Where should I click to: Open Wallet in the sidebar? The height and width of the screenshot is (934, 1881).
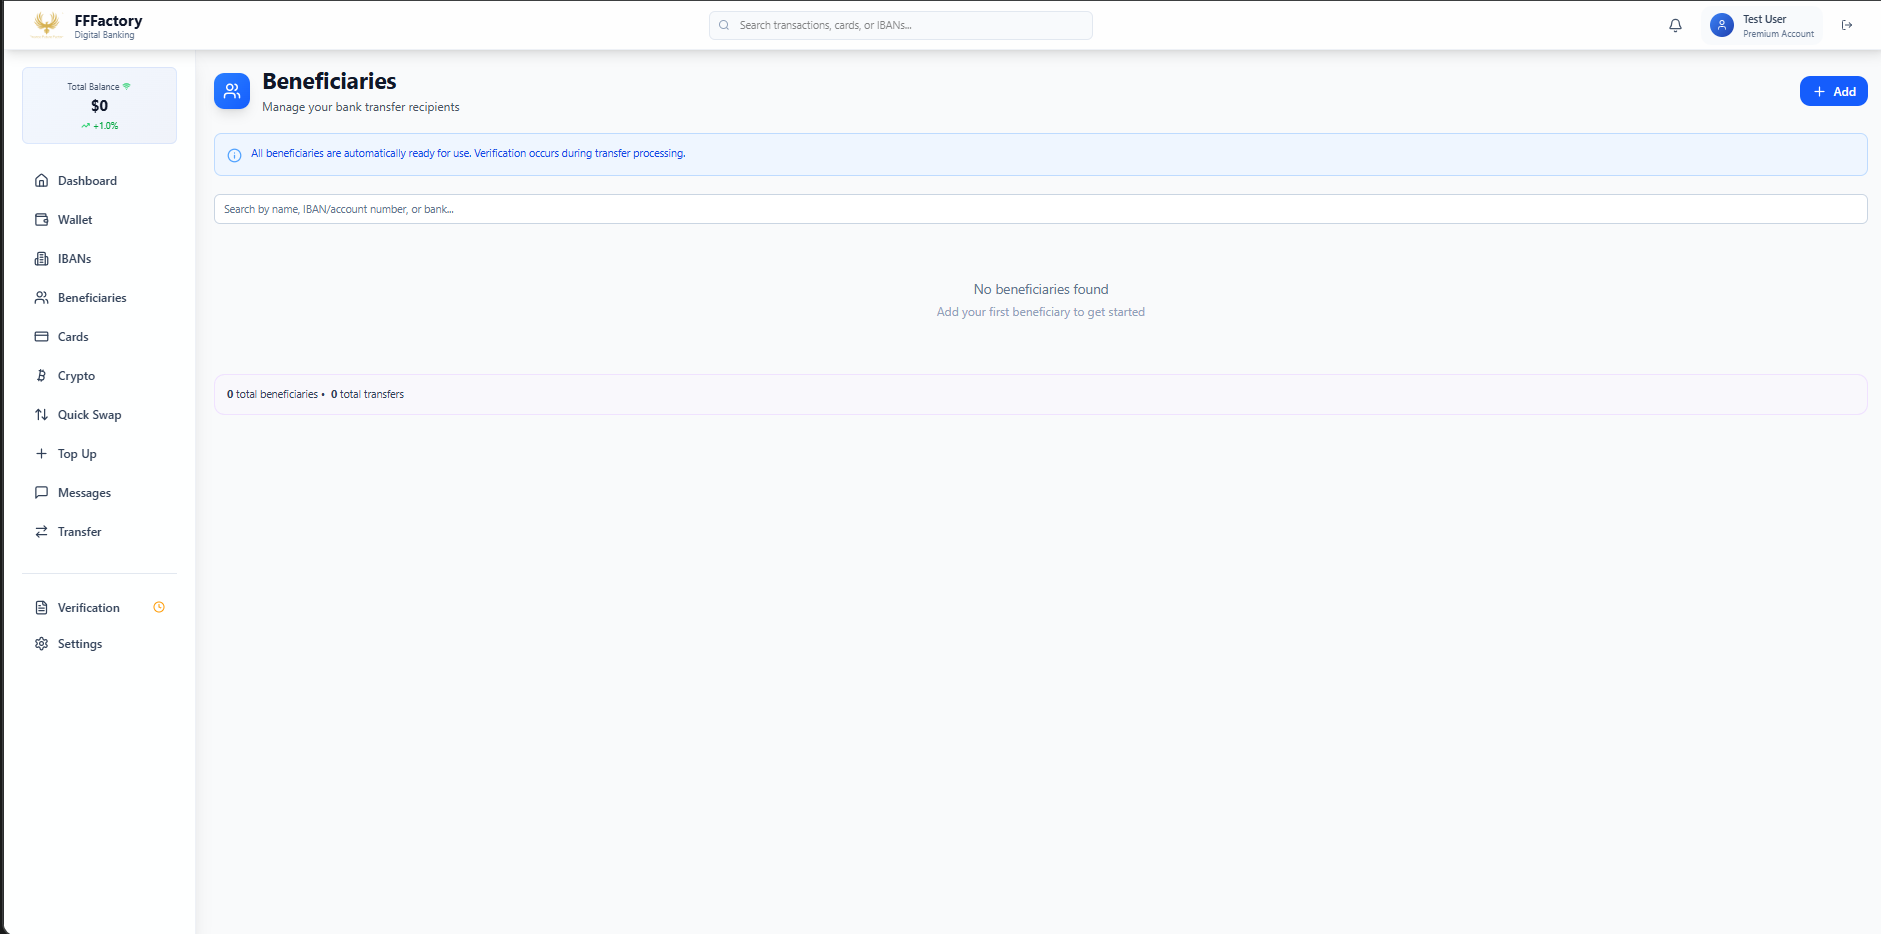75,220
